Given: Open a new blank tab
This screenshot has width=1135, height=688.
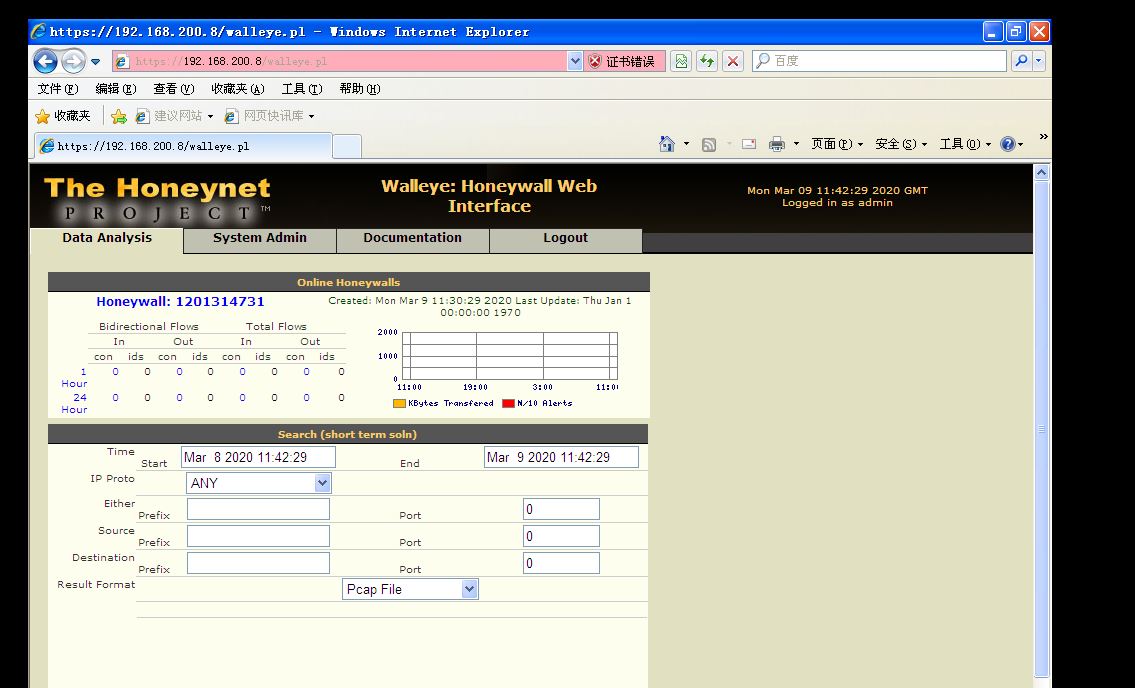Looking at the screenshot, I should [347, 146].
